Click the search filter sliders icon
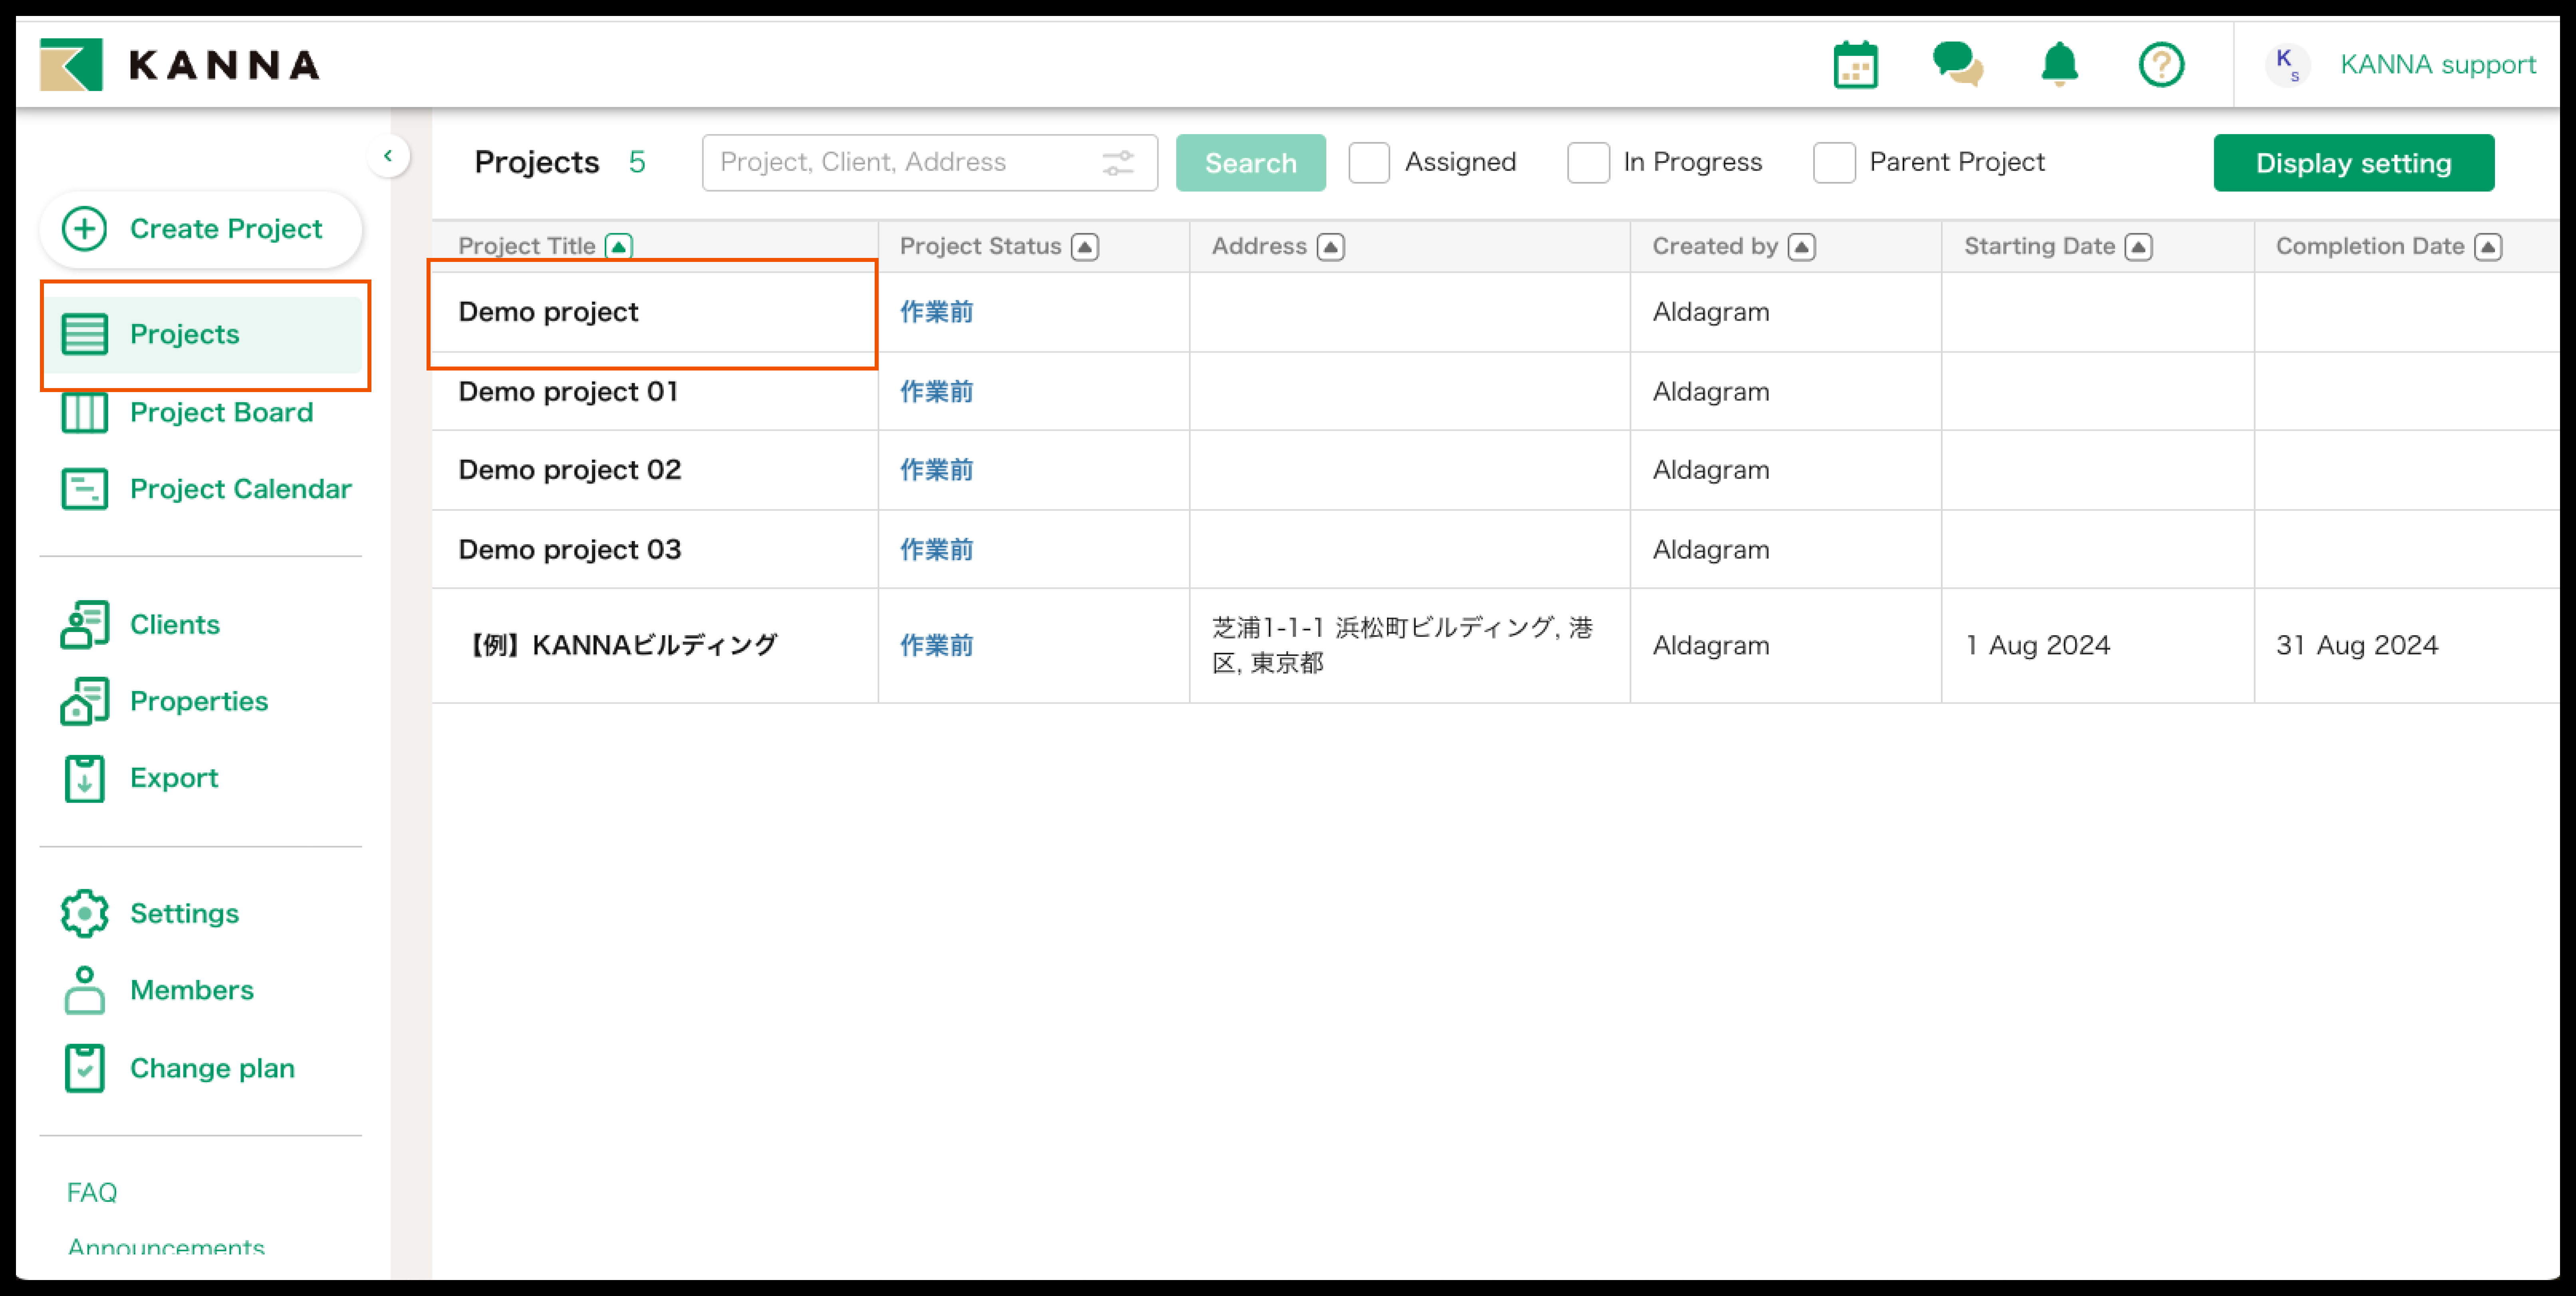Viewport: 2576px width, 1296px height. (1117, 163)
